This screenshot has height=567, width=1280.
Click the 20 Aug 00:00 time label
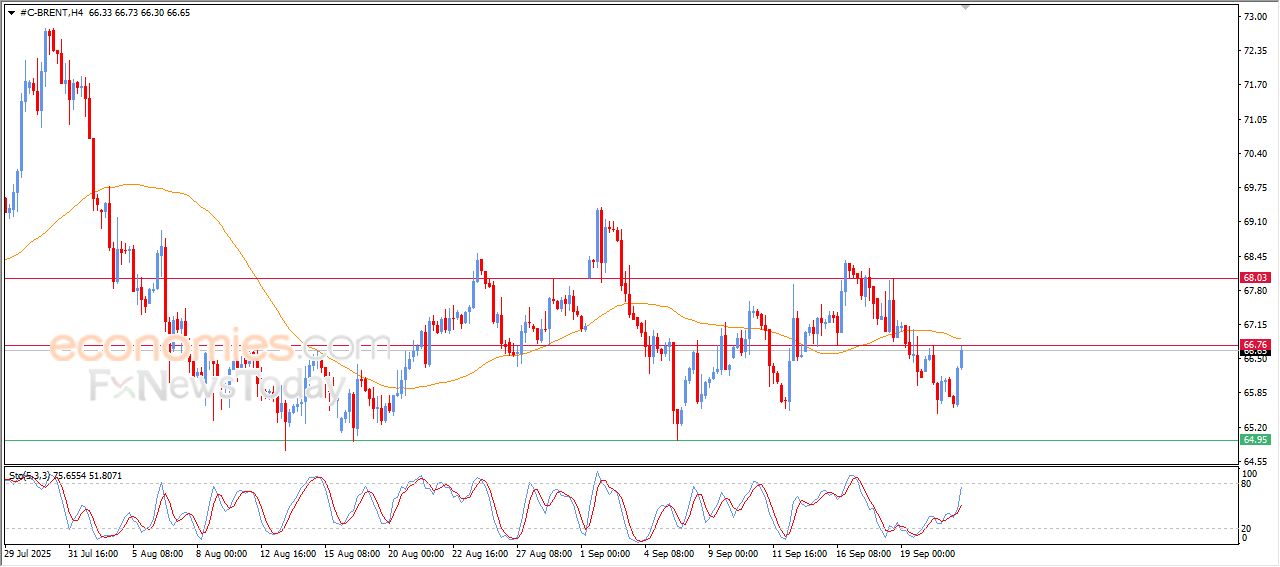coord(415,552)
